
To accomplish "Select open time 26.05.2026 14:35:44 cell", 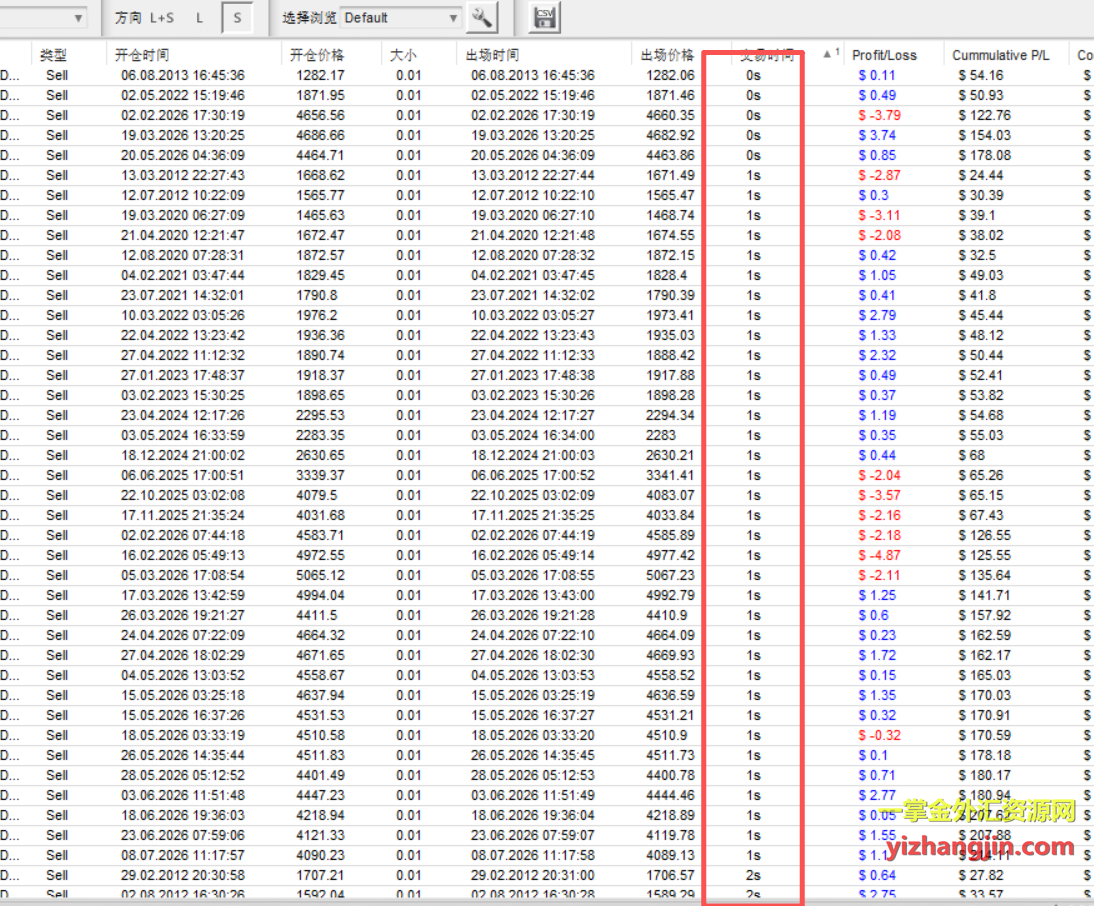I will pyautogui.click(x=183, y=755).
